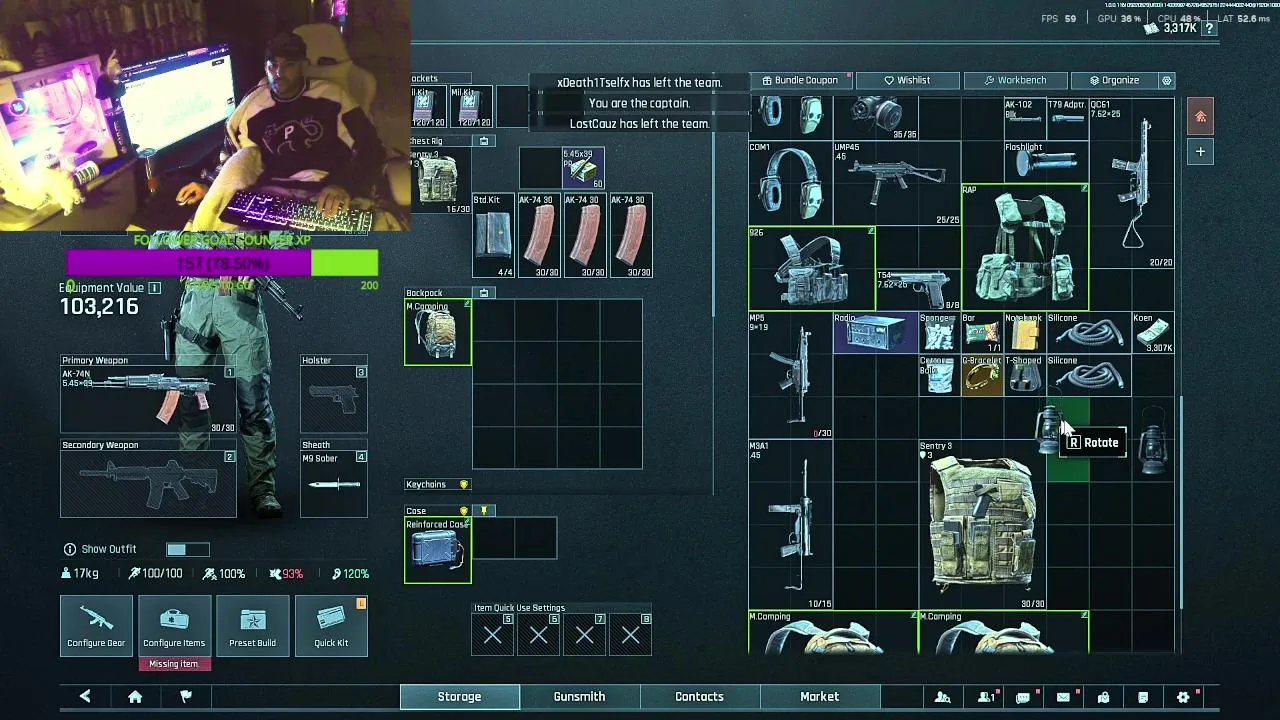The height and width of the screenshot is (720, 1280).
Task: Add a new storage page with plus
Action: [1201, 152]
